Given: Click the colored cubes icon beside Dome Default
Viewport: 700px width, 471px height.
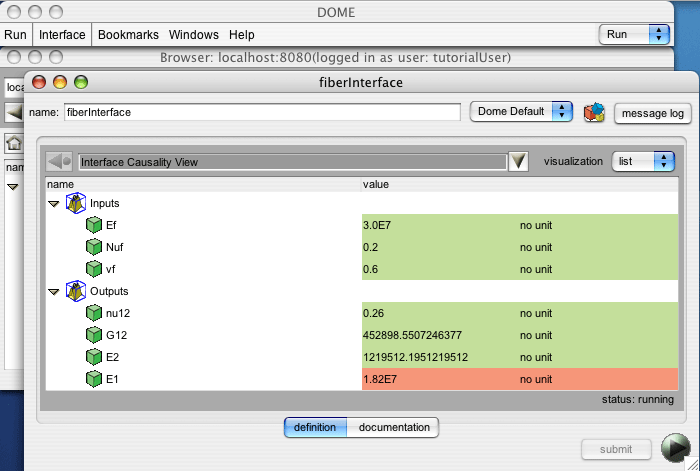Looking at the screenshot, I should tap(594, 113).
